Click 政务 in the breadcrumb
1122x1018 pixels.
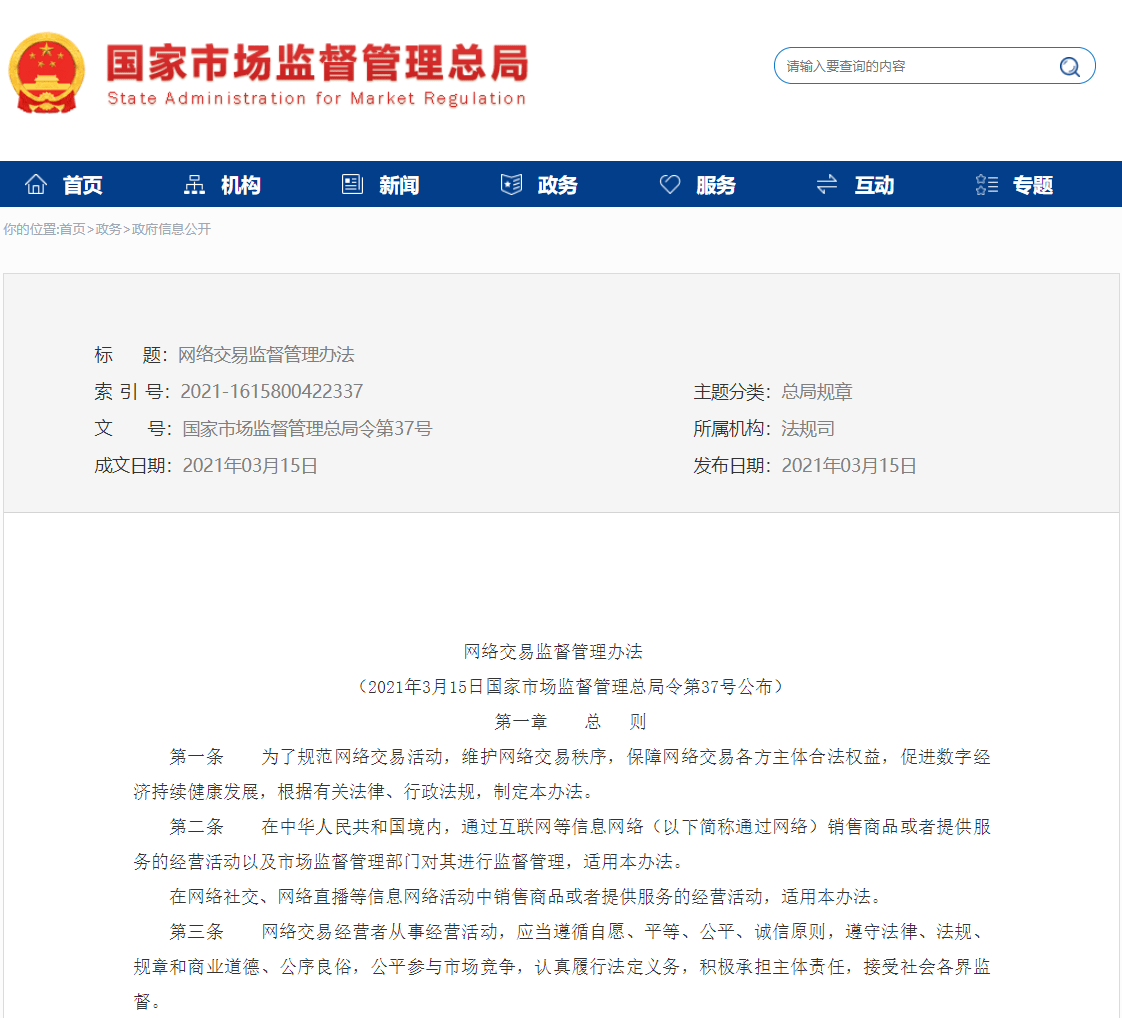point(108,229)
